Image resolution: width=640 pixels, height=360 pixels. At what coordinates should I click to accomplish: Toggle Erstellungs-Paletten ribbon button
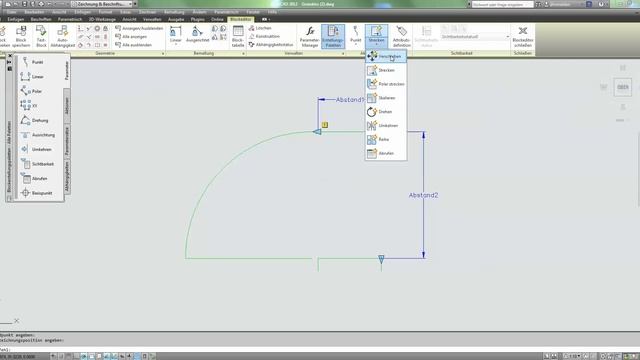(333, 36)
